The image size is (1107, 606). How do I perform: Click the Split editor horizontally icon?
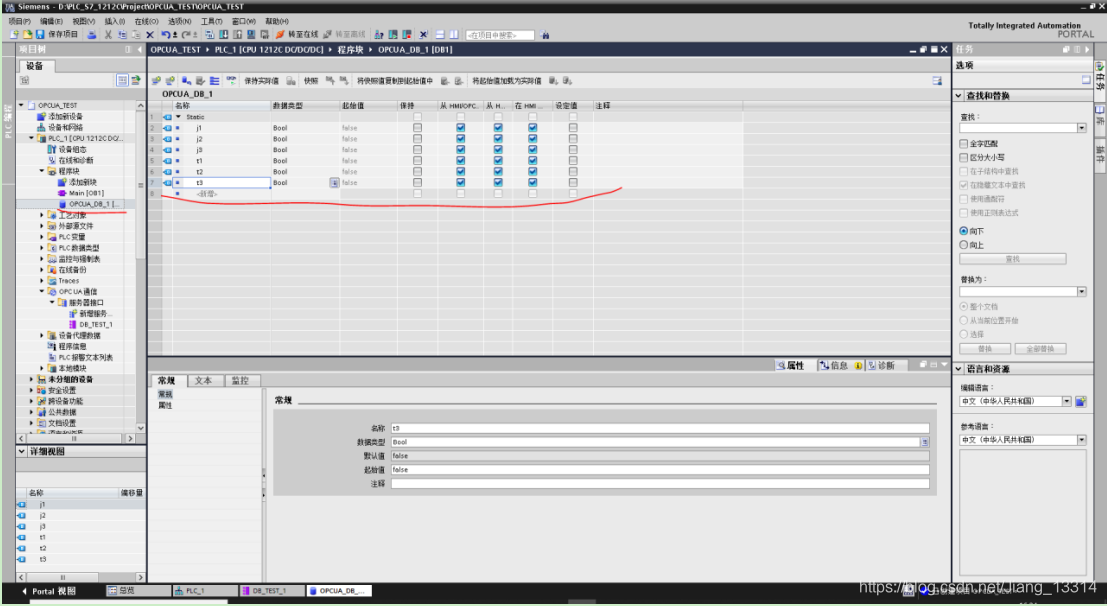tap(440, 34)
